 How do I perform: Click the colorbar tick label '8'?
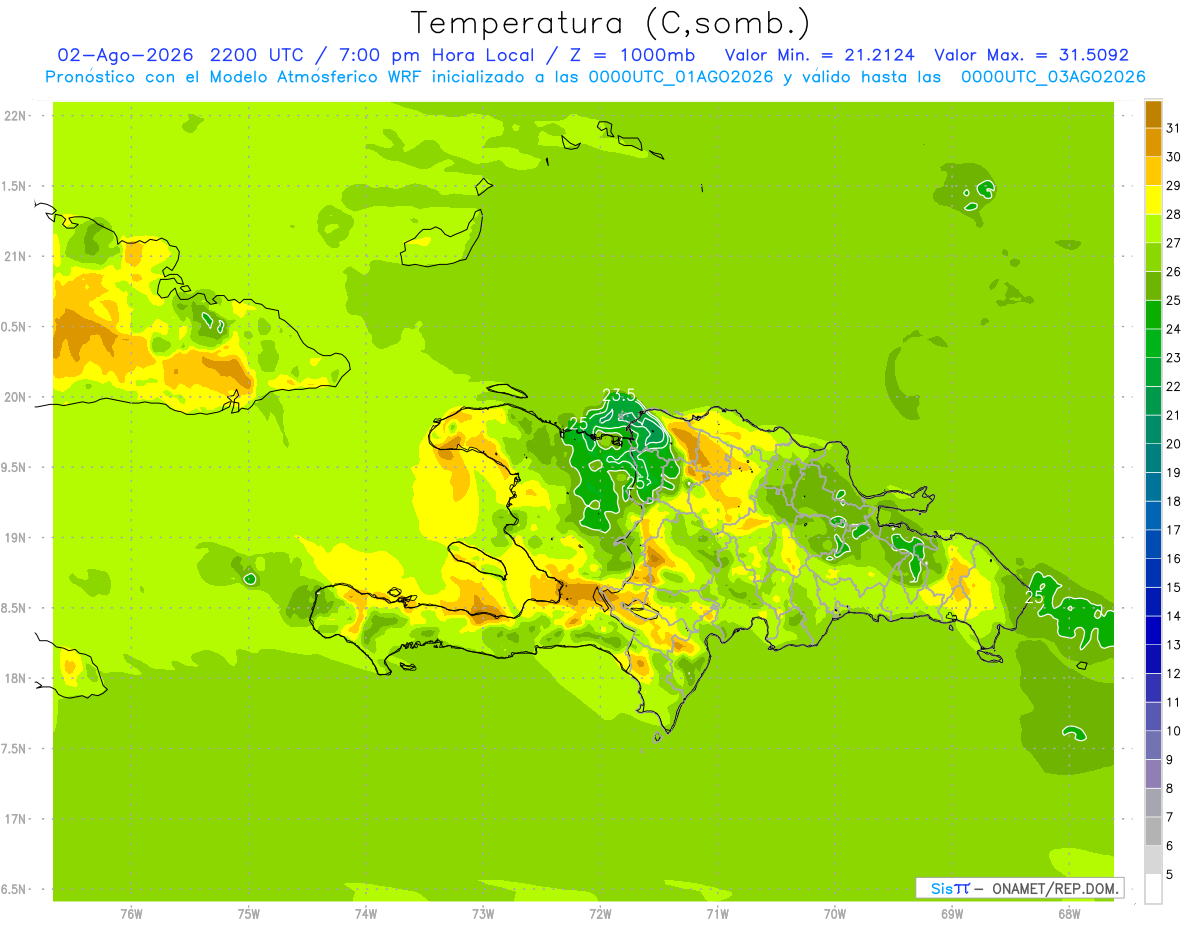point(1170,788)
